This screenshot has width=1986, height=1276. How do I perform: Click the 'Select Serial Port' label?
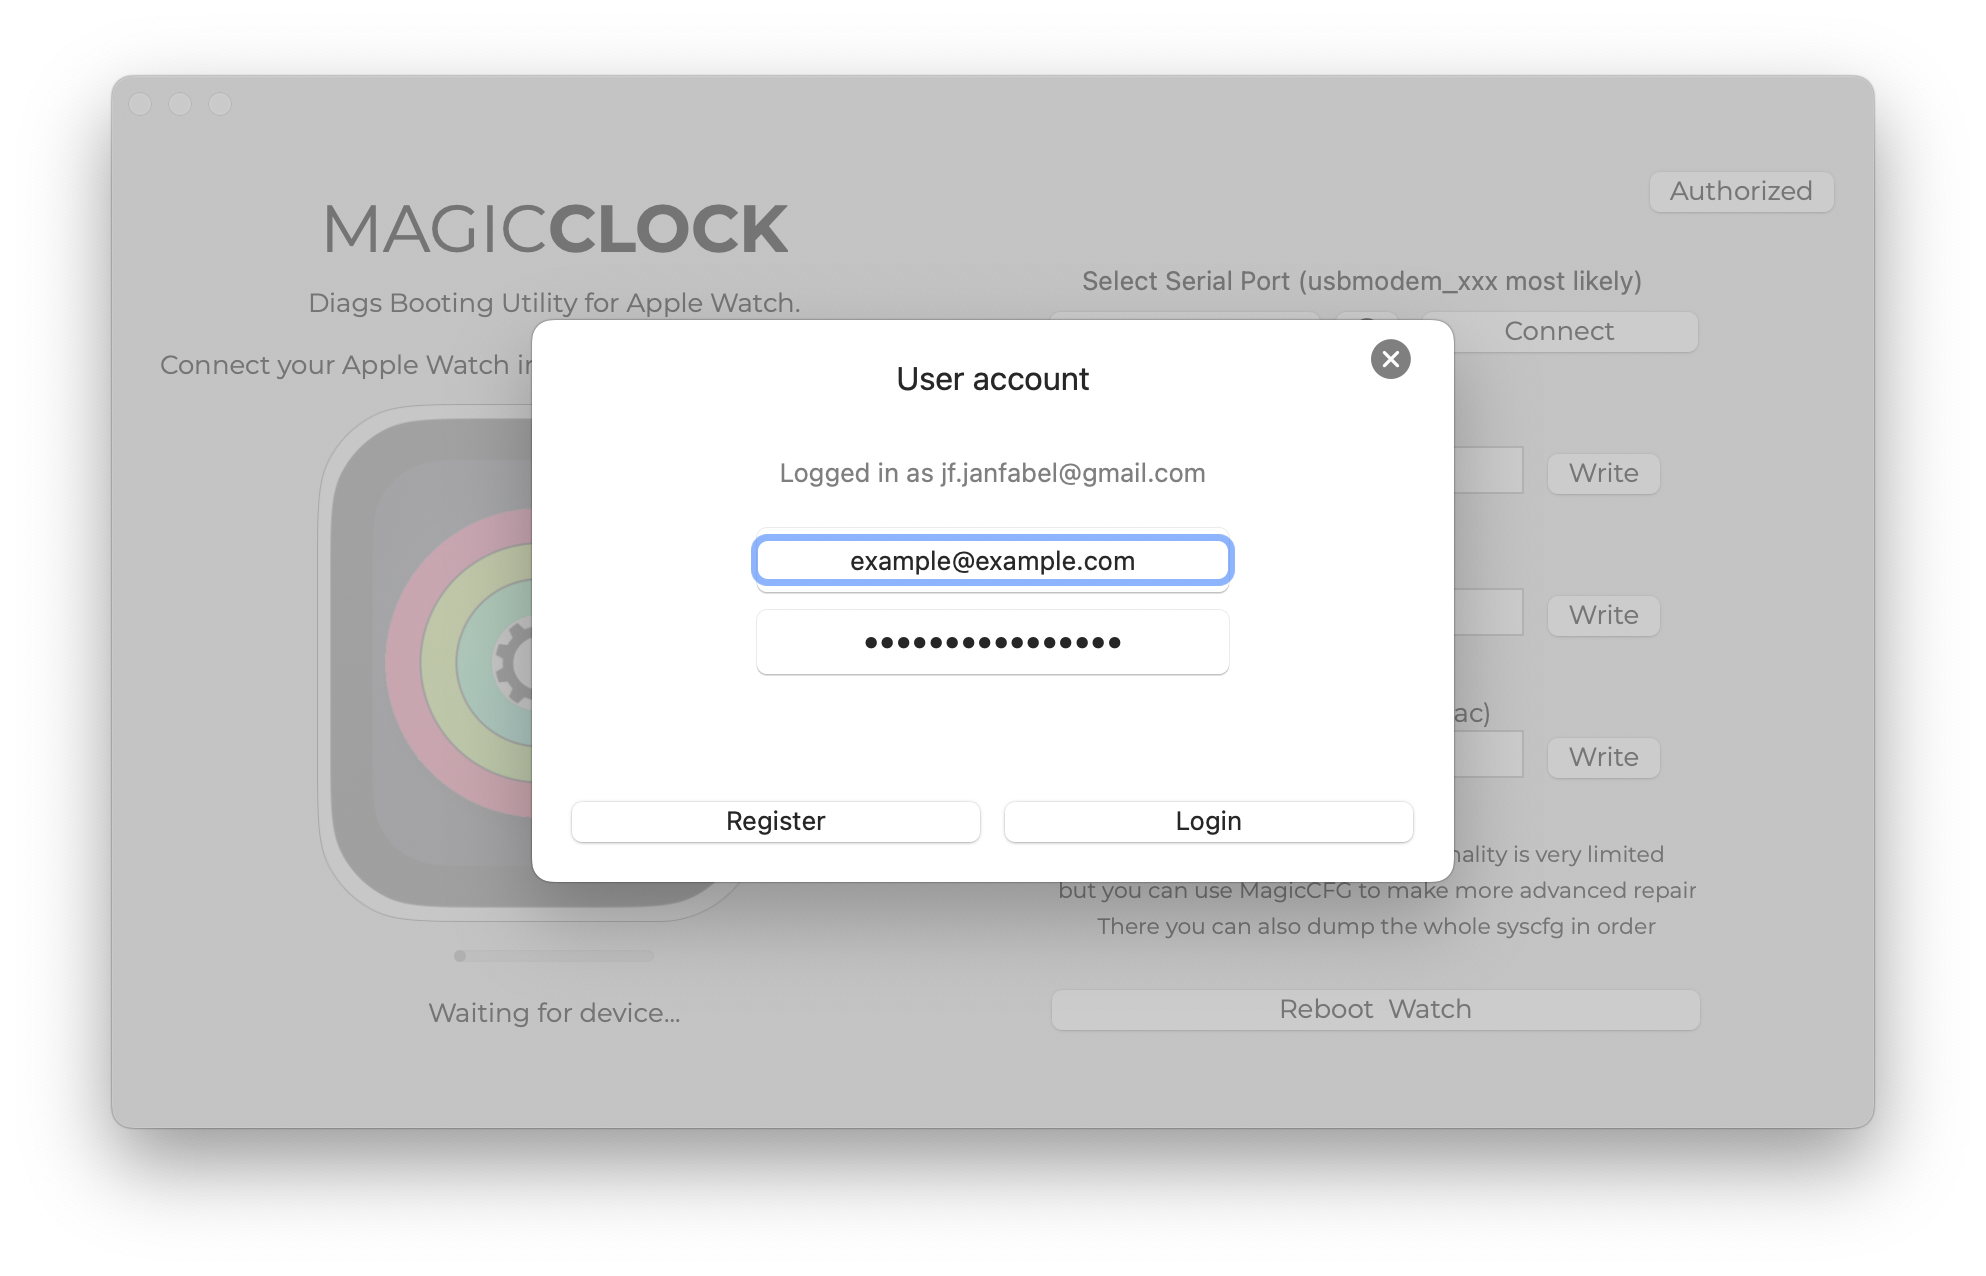point(1362,281)
